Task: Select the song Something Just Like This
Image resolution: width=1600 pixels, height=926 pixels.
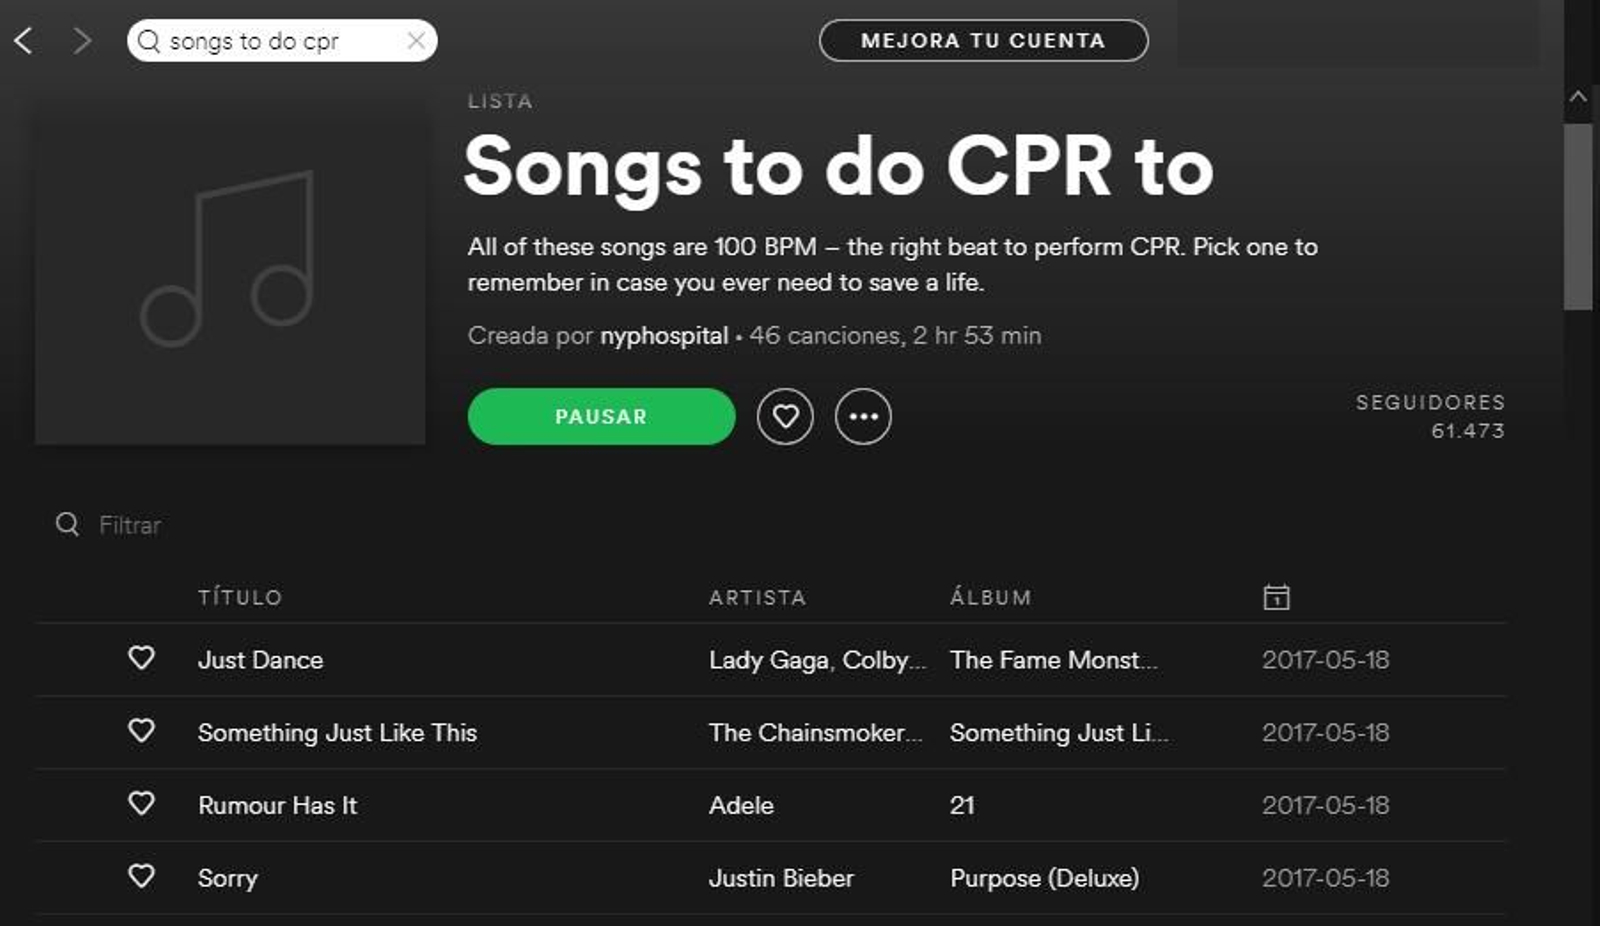Action: point(338,732)
